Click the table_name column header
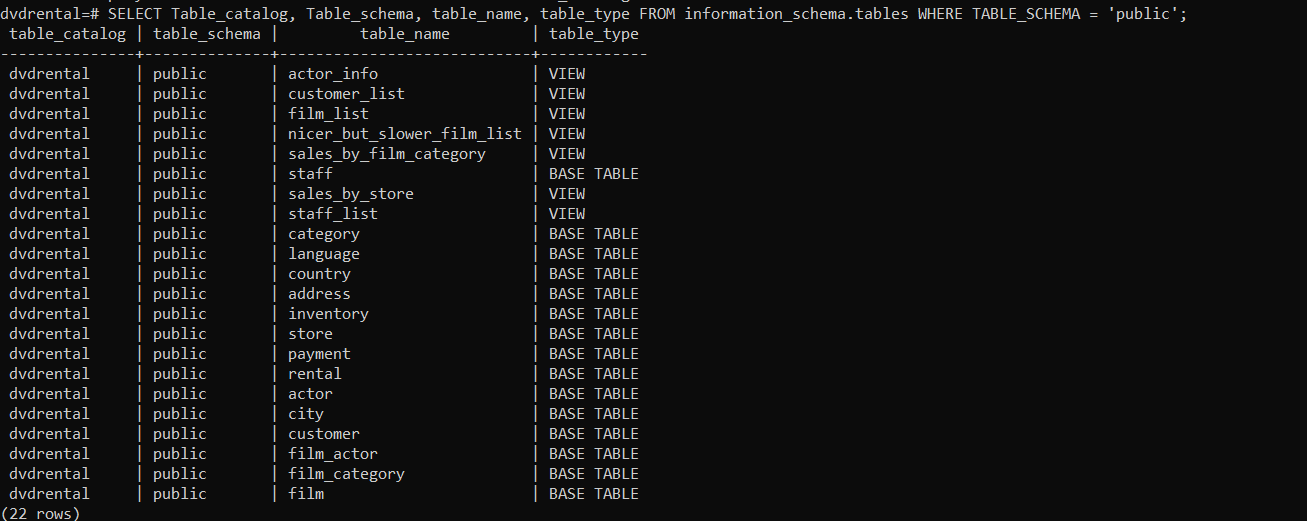 click(405, 34)
